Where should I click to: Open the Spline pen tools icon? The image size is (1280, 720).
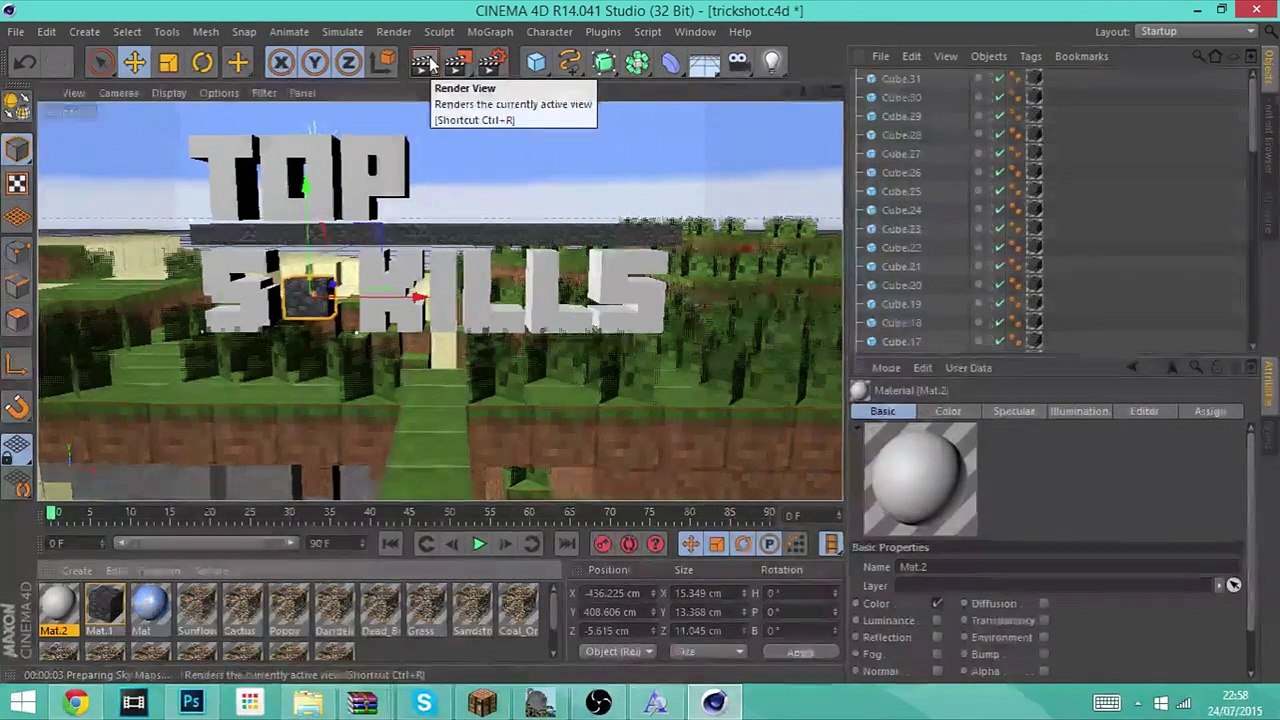pyautogui.click(x=570, y=63)
